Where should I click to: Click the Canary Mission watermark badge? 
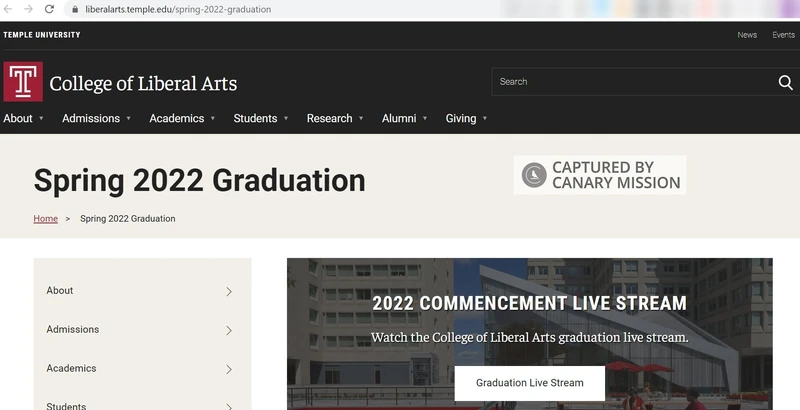[600, 175]
